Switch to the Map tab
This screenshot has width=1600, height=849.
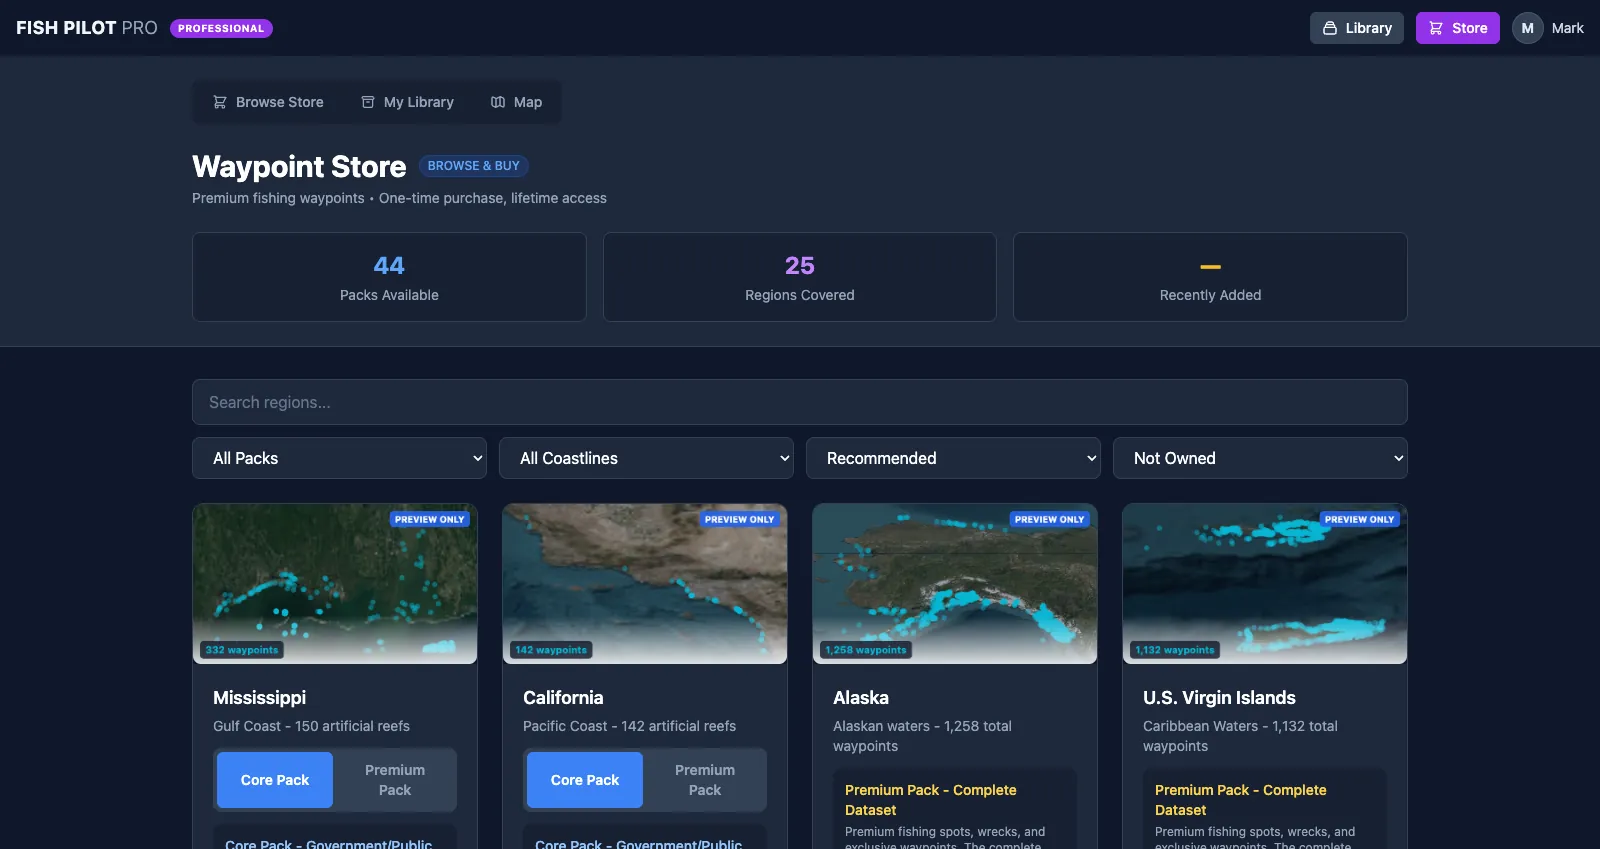click(x=516, y=102)
